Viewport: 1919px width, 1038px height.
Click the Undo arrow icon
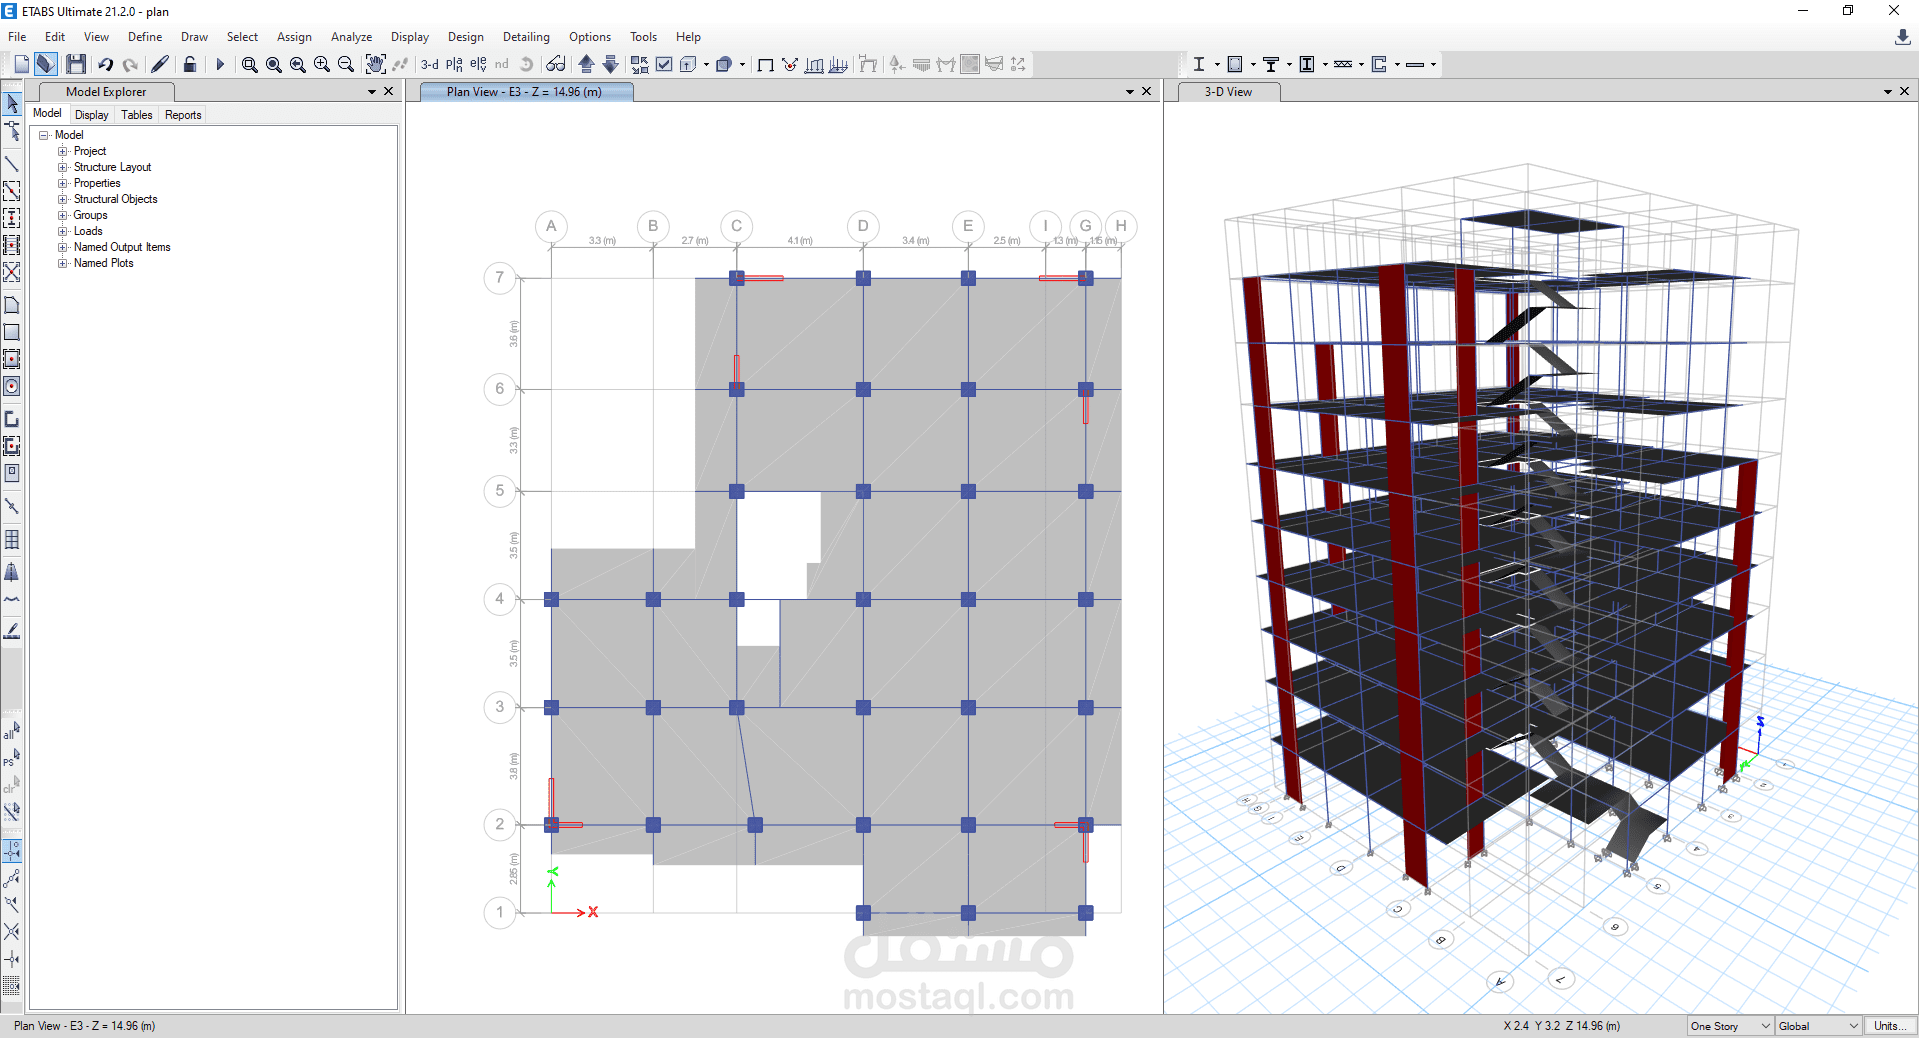105,64
